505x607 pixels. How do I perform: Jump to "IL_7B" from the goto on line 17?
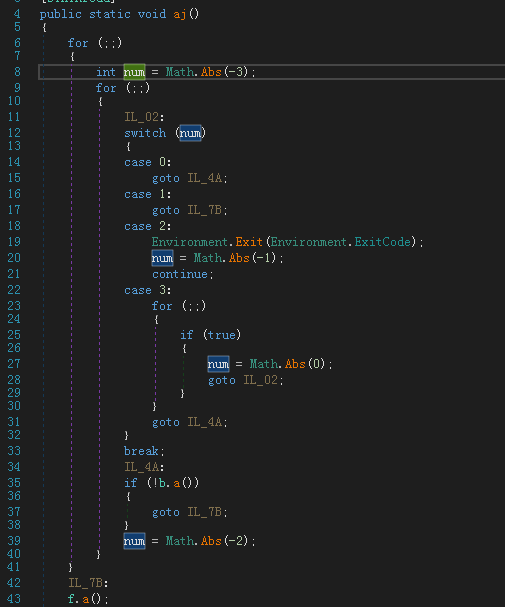pos(205,210)
